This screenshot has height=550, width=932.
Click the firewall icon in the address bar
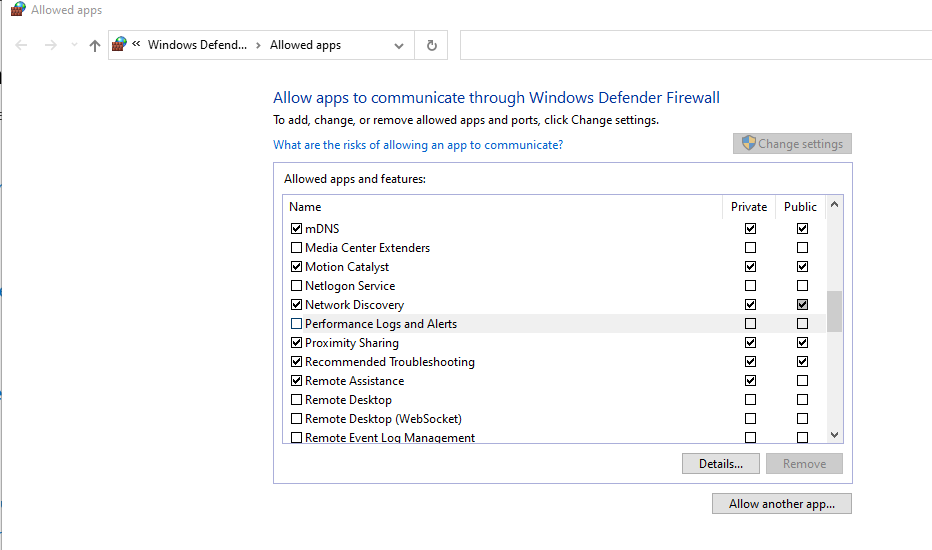coord(119,45)
